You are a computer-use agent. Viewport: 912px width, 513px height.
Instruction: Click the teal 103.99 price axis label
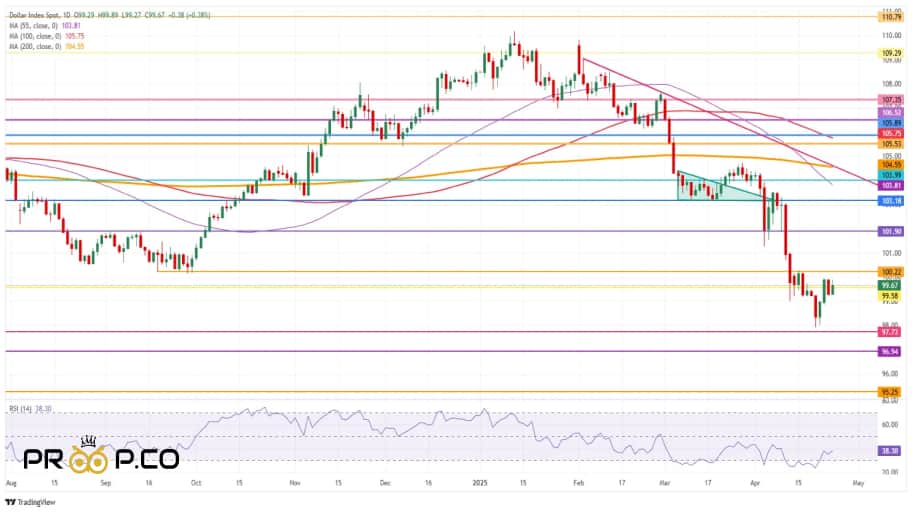891,175
